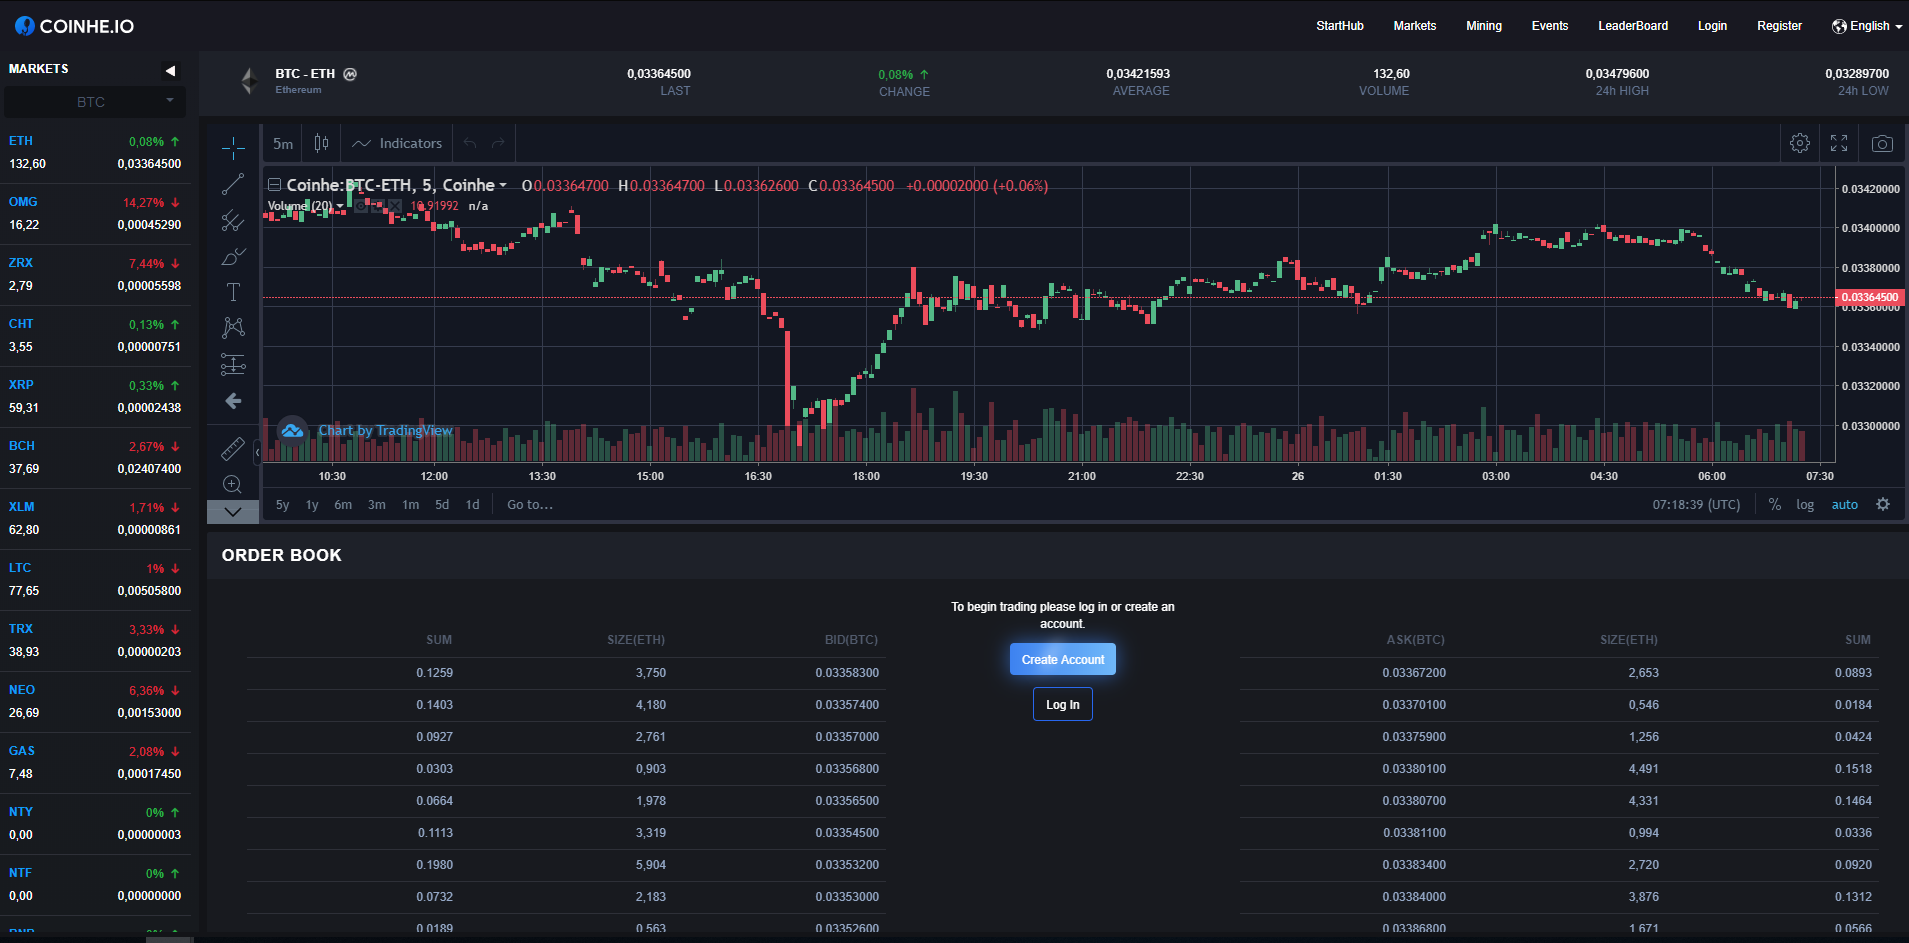This screenshot has height=943, width=1909.
Task: Select the zoom in tool
Action: tap(233, 484)
